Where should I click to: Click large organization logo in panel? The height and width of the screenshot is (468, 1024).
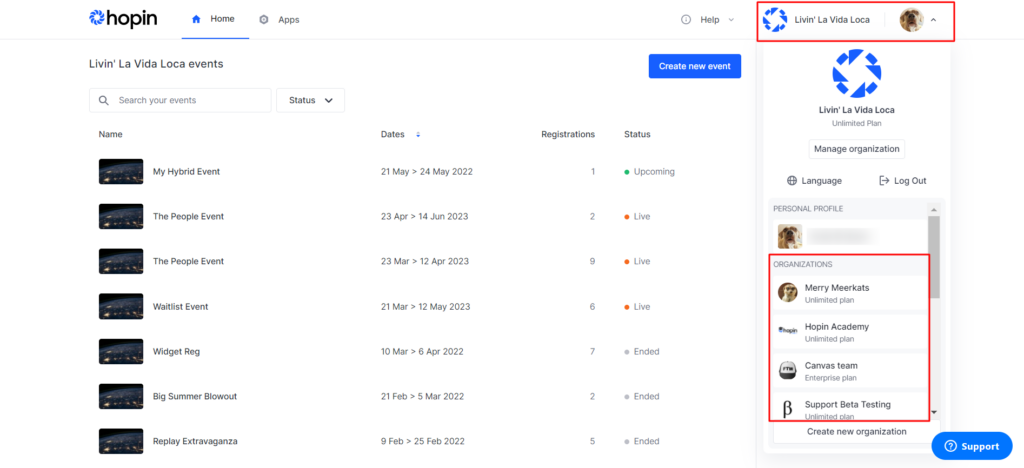pos(857,73)
